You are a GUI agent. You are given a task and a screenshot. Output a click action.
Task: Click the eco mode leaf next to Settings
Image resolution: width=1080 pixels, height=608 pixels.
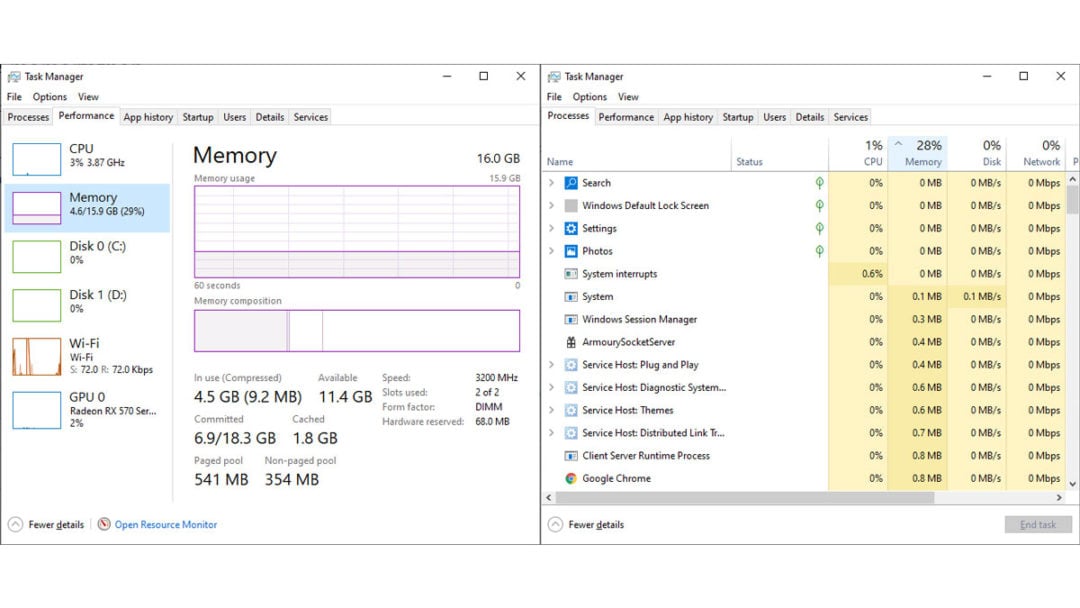click(x=819, y=228)
